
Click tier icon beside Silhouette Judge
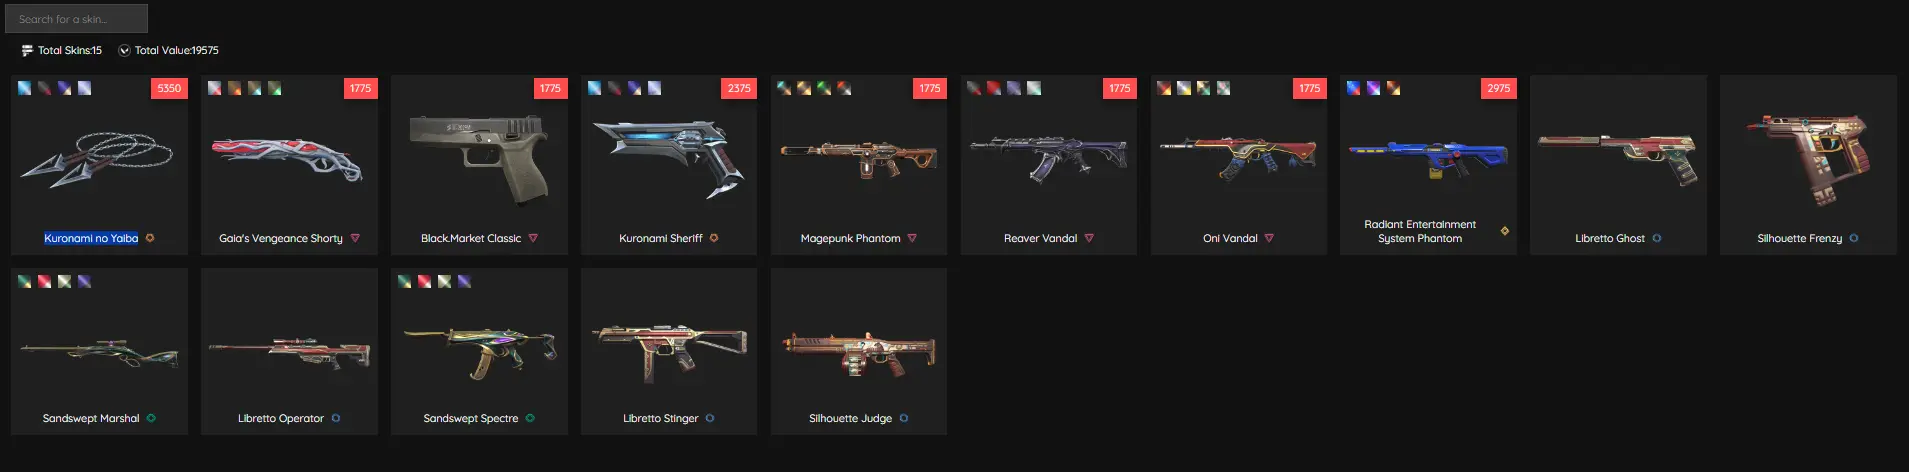(x=904, y=418)
